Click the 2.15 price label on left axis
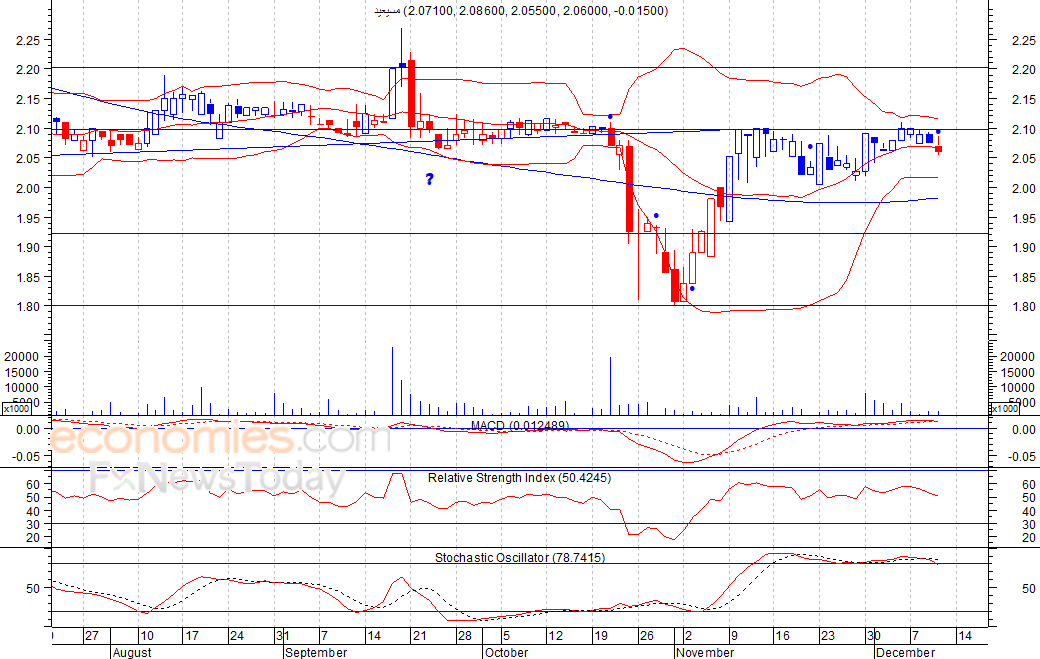The width and height of the screenshot is (1040, 659). tap(29, 99)
